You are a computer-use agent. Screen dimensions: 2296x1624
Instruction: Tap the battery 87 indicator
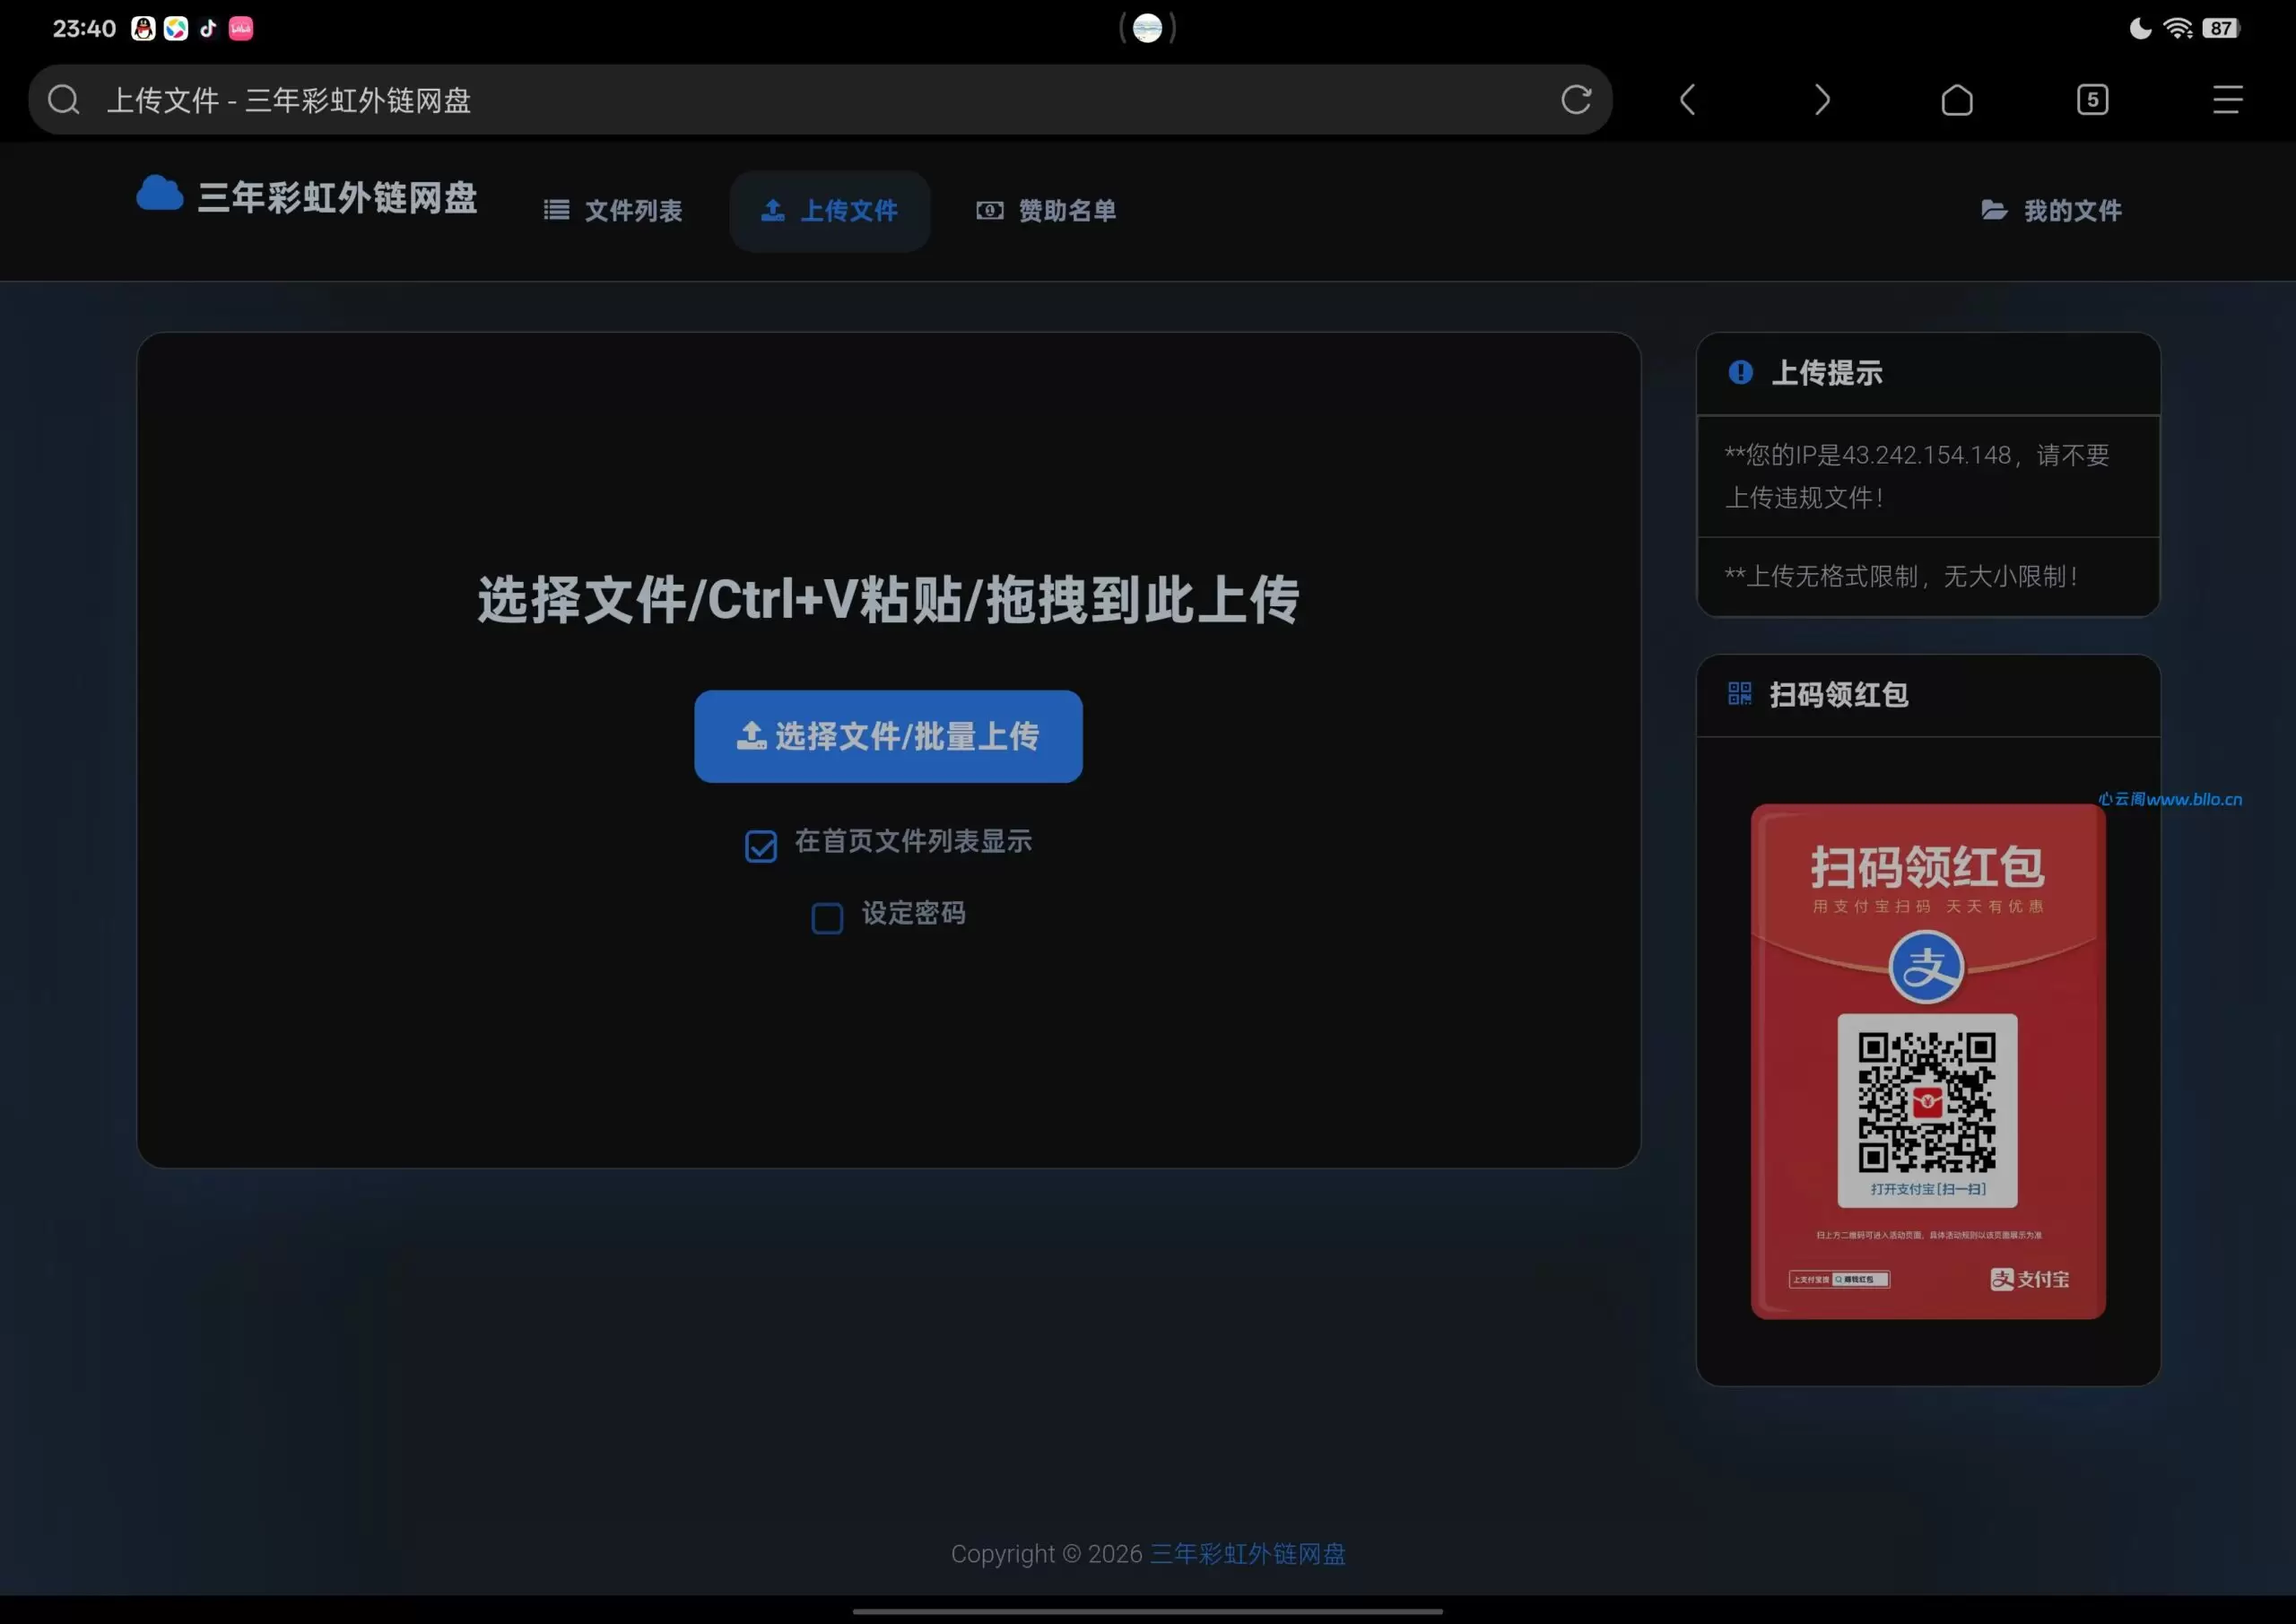(2220, 28)
